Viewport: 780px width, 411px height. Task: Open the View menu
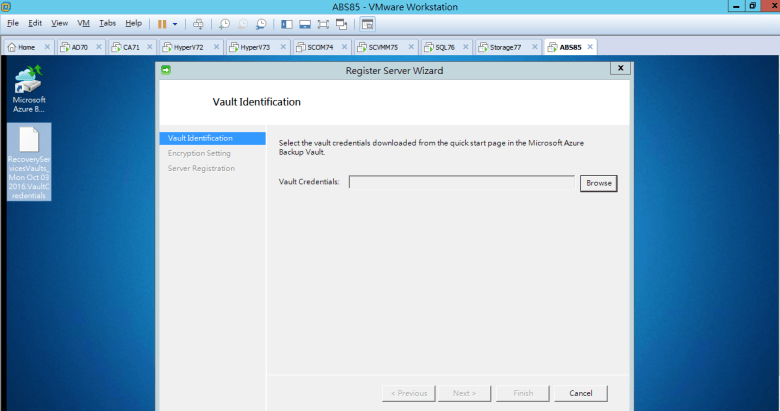tap(60, 22)
